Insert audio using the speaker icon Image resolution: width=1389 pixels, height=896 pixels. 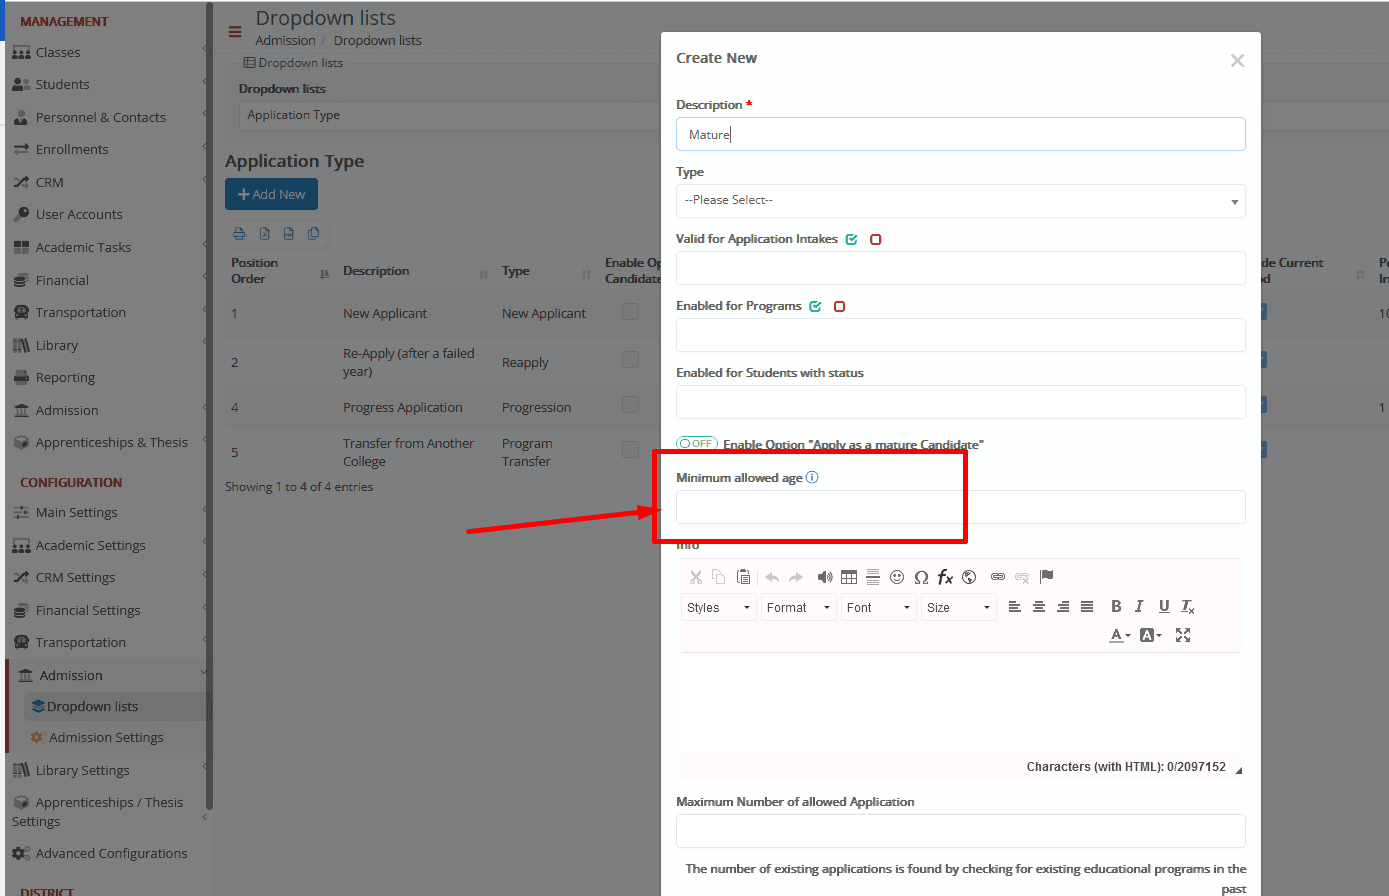coord(825,577)
